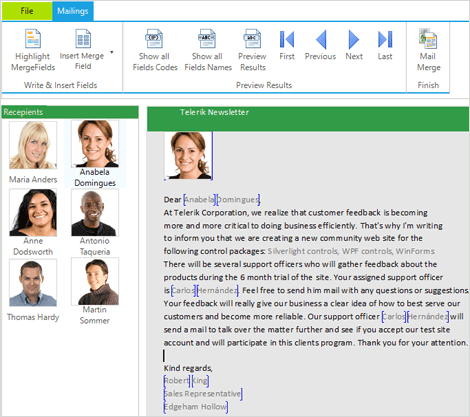Click the 'Sales Representative' merge field
This screenshot has height=417, width=470.
click(203, 394)
